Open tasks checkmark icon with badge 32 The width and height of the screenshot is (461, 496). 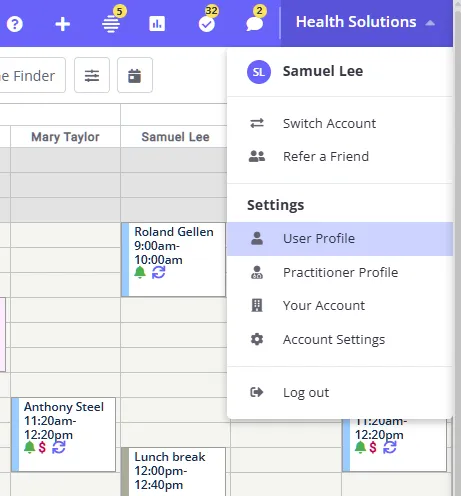coord(207,22)
